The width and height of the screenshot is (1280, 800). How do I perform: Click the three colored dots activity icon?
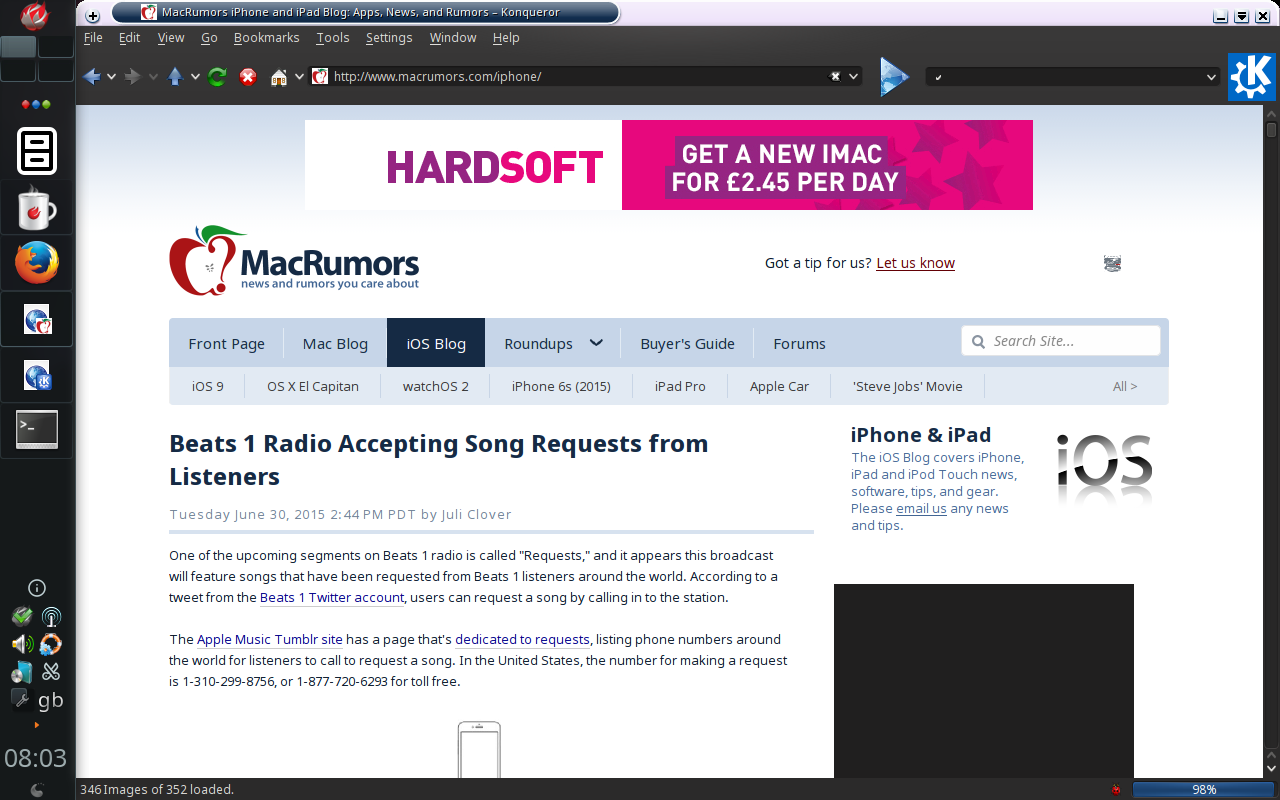pyautogui.click(x=36, y=104)
